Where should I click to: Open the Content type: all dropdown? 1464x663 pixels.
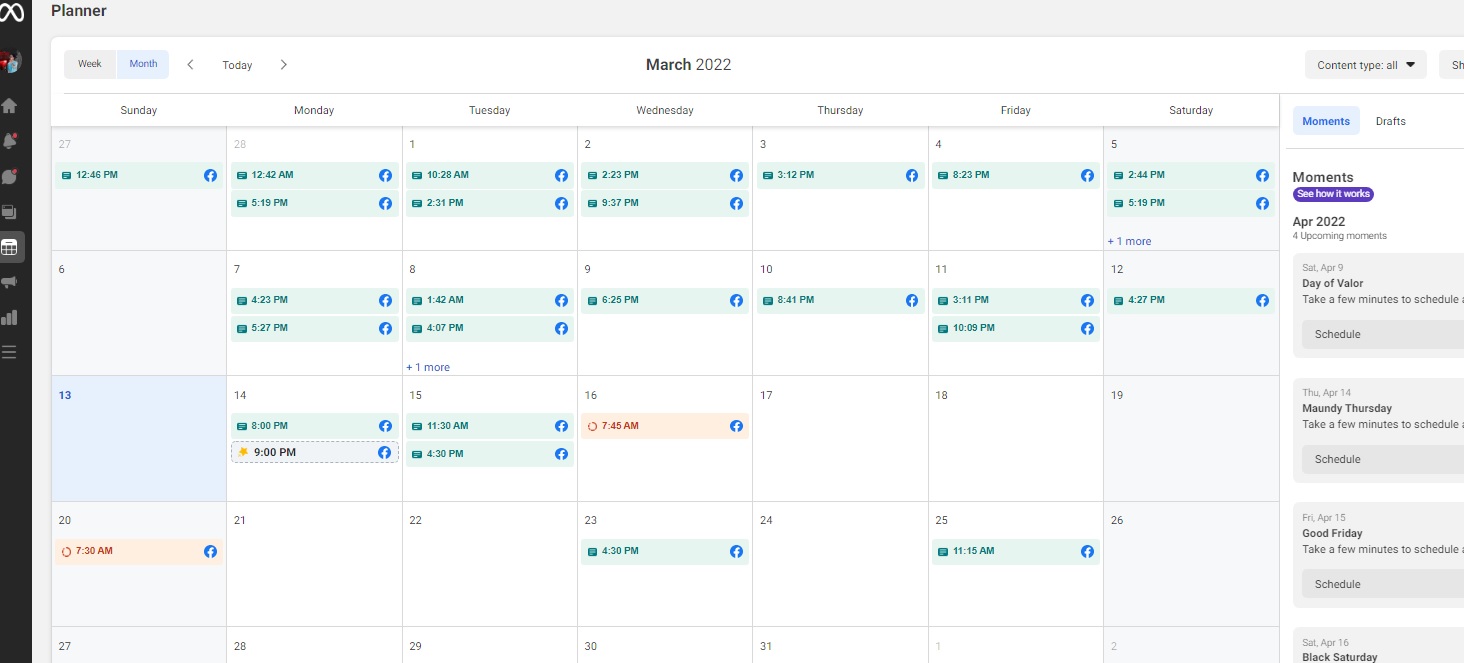(x=1366, y=65)
